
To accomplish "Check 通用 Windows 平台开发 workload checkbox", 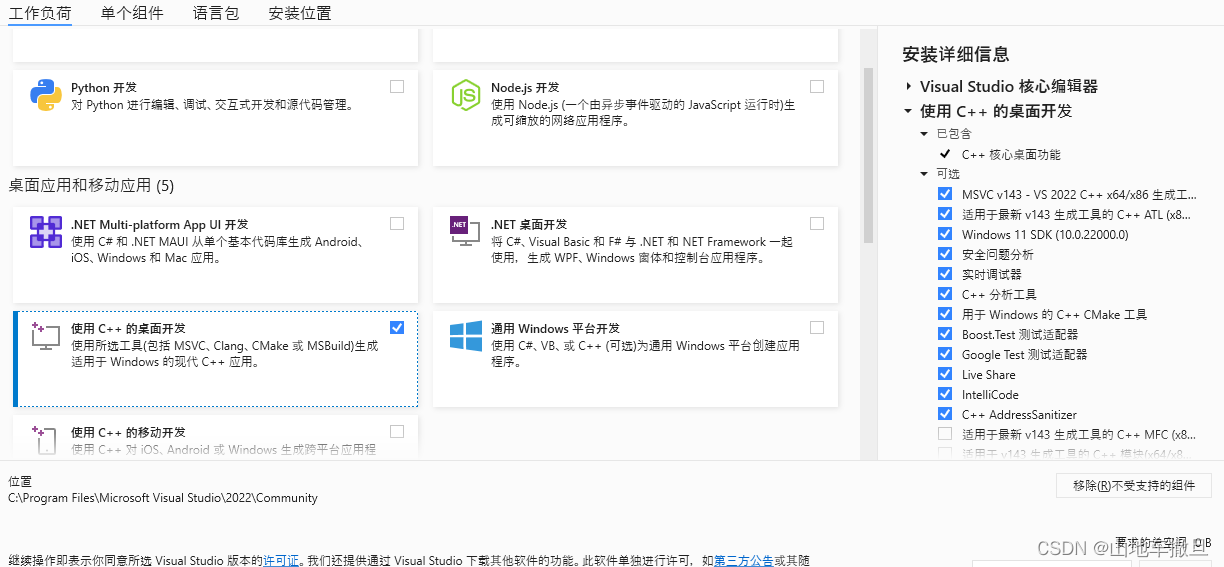I will click(x=817, y=328).
